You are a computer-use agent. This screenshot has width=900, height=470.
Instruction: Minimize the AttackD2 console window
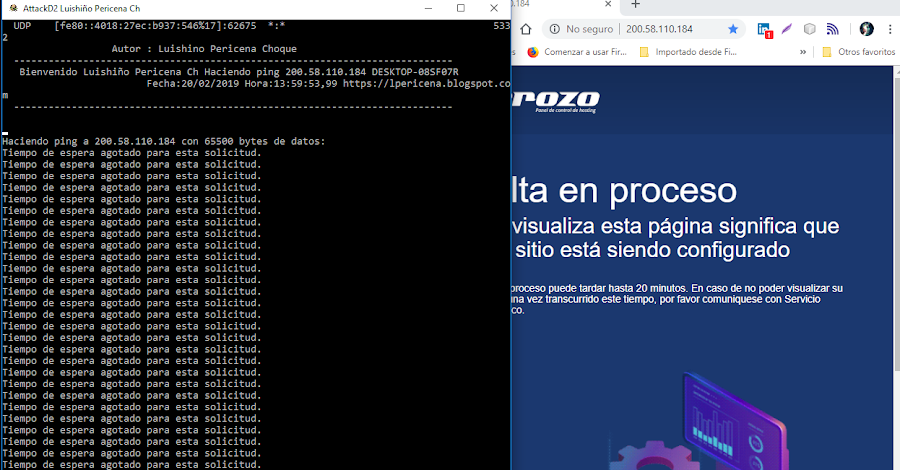click(428, 8)
